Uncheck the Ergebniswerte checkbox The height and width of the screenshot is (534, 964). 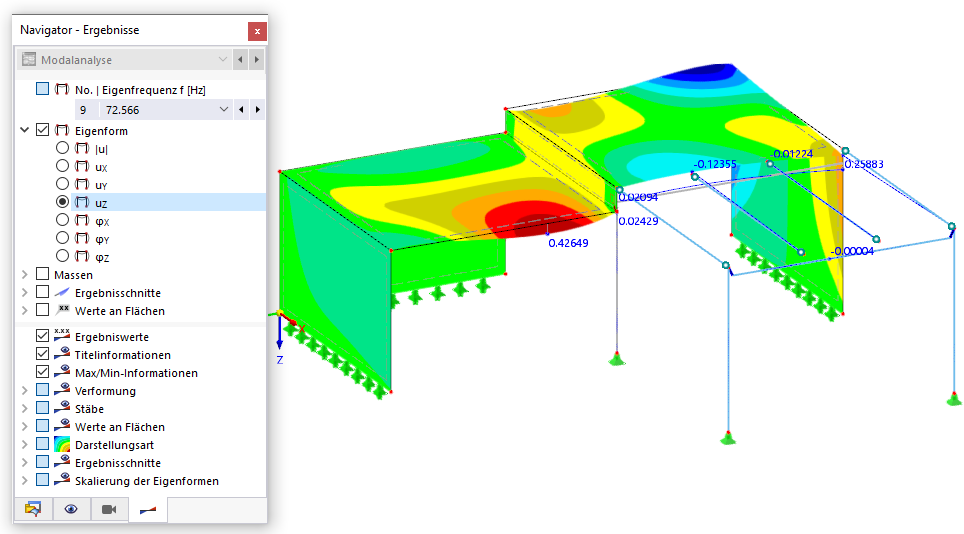(42, 336)
